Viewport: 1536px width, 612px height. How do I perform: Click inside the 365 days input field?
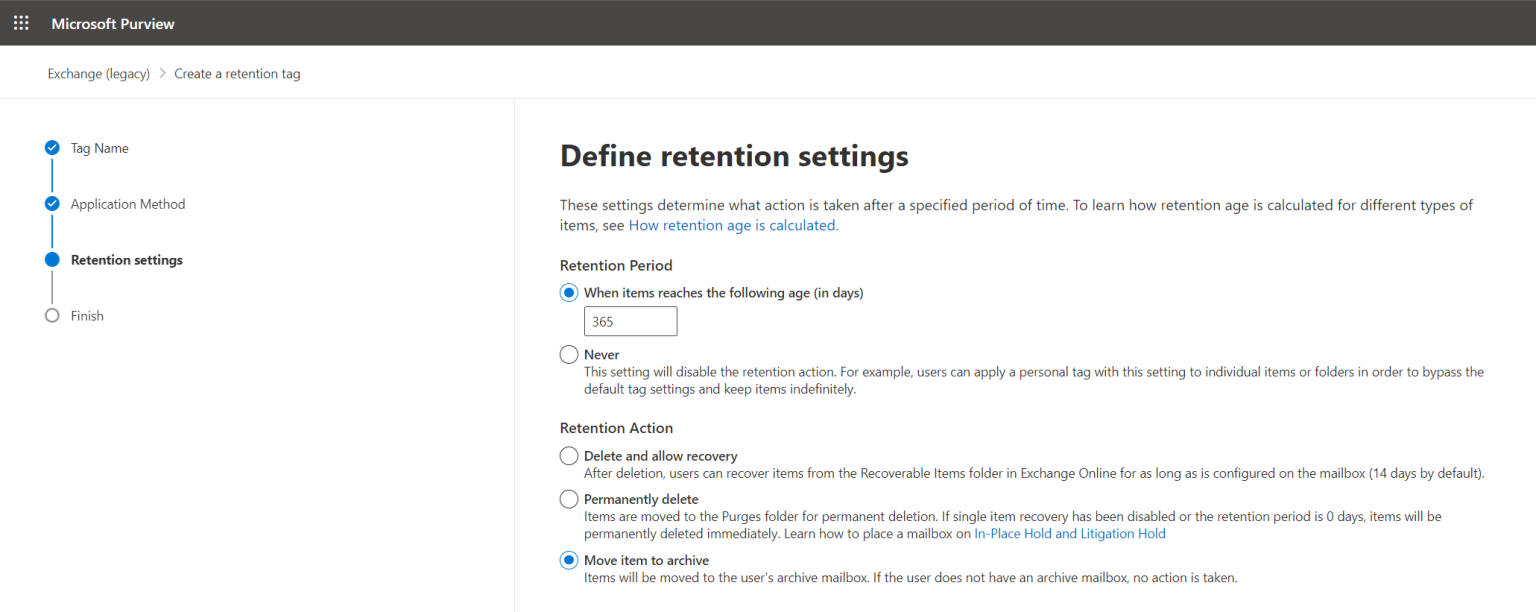(630, 321)
